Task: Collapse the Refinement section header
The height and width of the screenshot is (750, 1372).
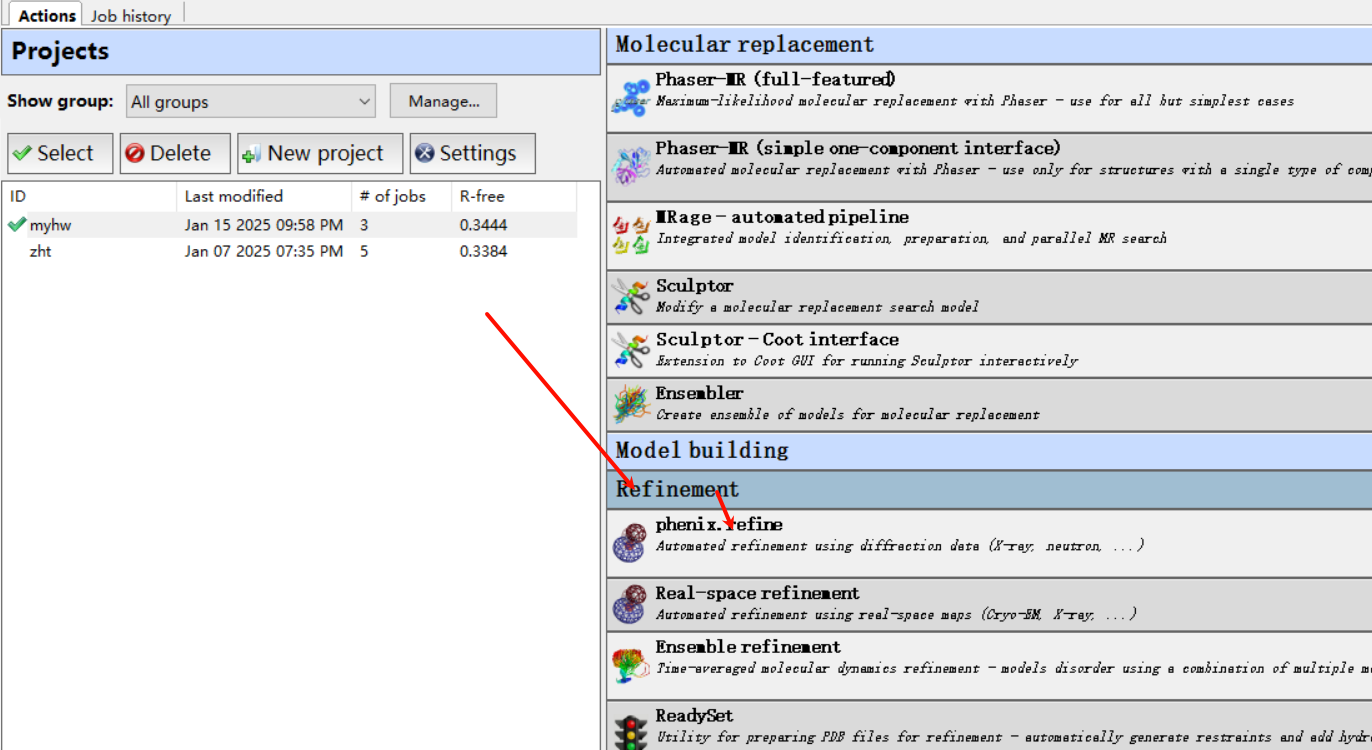Action: coord(989,490)
